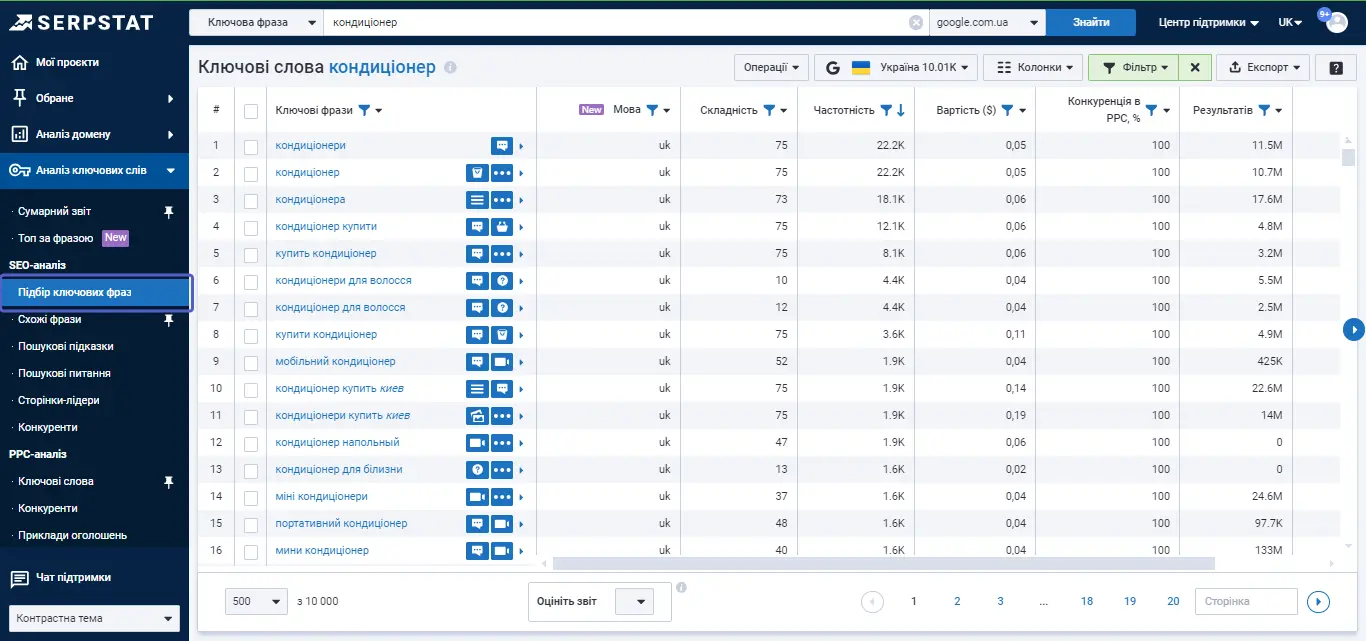Open the Контрастна тема theme selector
The image size is (1366, 641).
(94, 618)
